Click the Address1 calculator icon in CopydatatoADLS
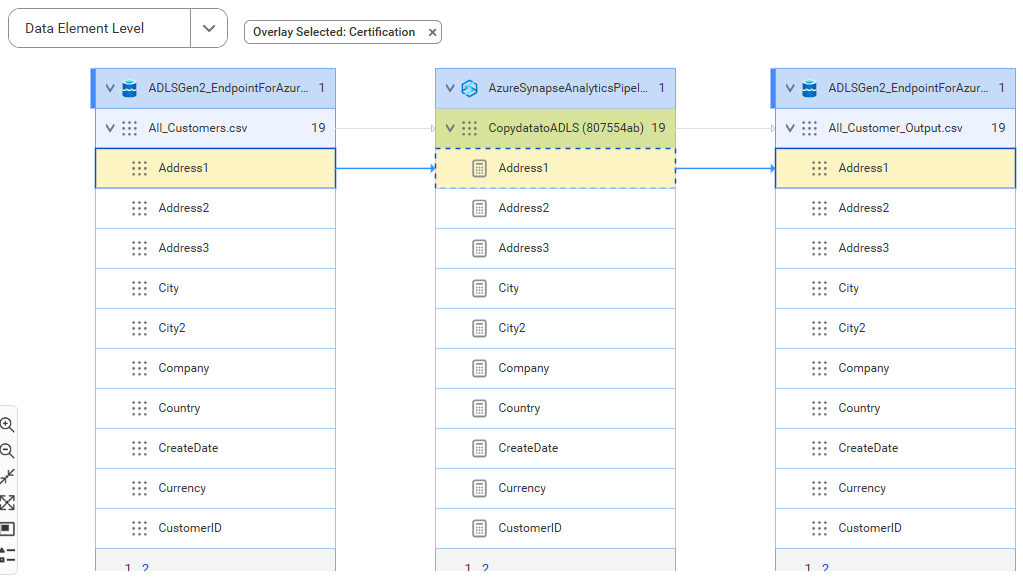Image resolution: width=1023 pixels, height=578 pixels. coord(480,168)
